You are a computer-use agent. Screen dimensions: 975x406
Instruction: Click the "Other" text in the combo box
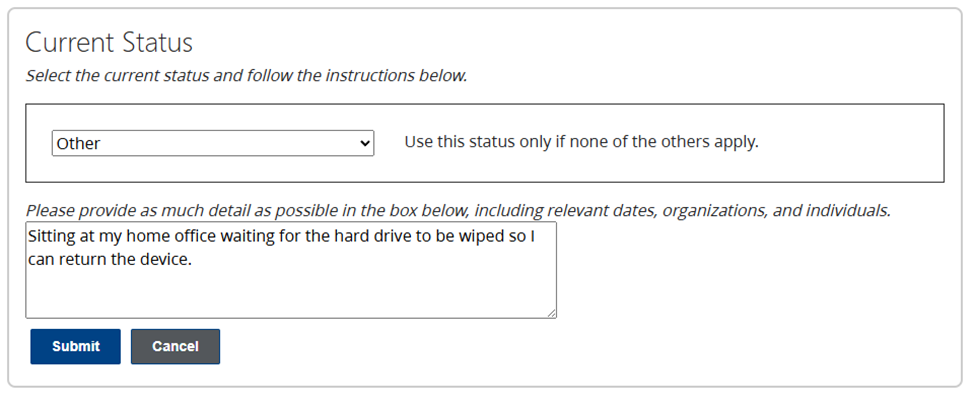pyautogui.click(x=79, y=144)
